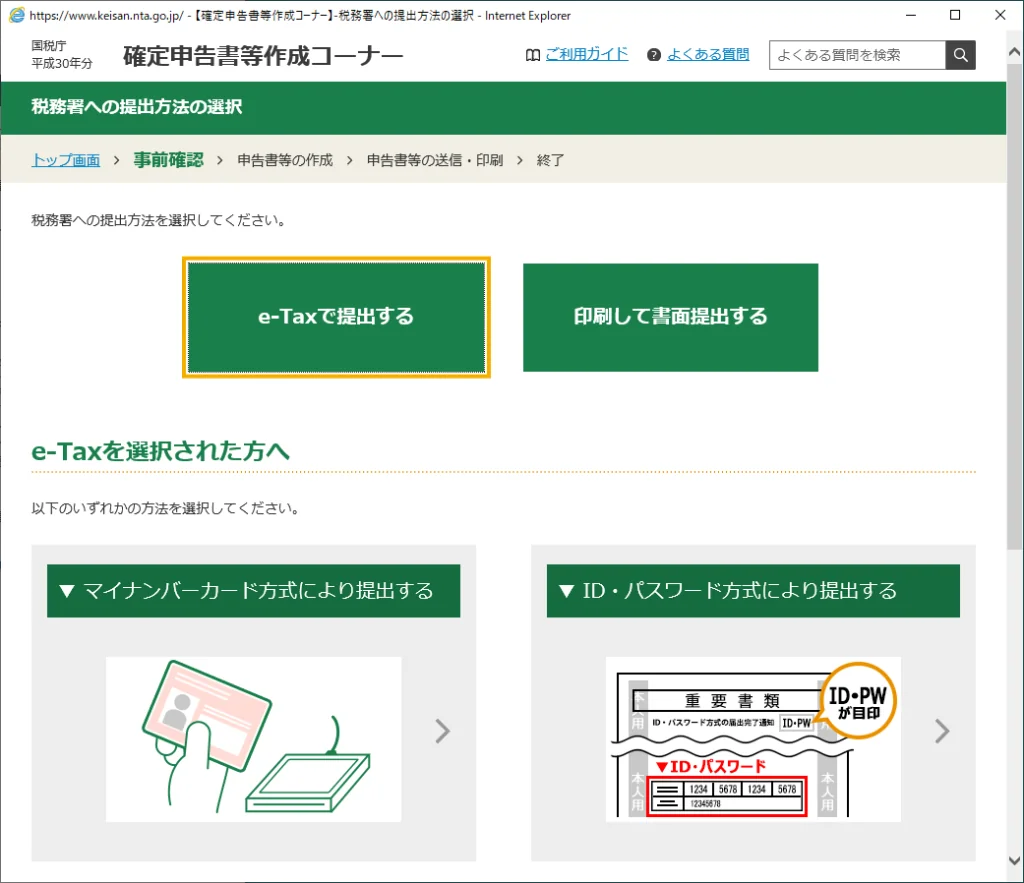Click Internet Explorer logo in title bar
1024x883 pixels.
coord(16,15)
